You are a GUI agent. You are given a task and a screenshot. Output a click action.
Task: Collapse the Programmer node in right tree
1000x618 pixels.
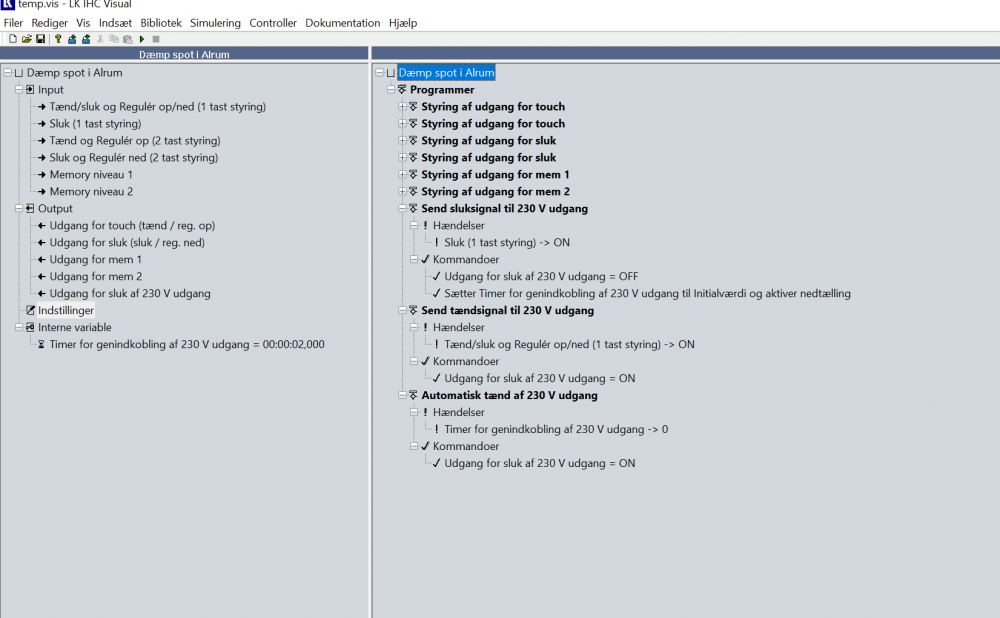[390, 90]
